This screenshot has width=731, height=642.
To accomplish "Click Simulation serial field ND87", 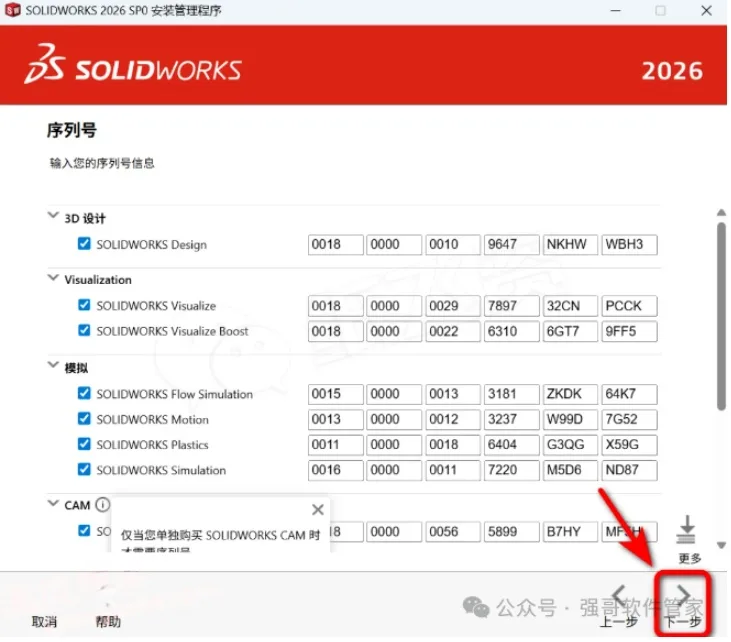I will coord(629,470).
